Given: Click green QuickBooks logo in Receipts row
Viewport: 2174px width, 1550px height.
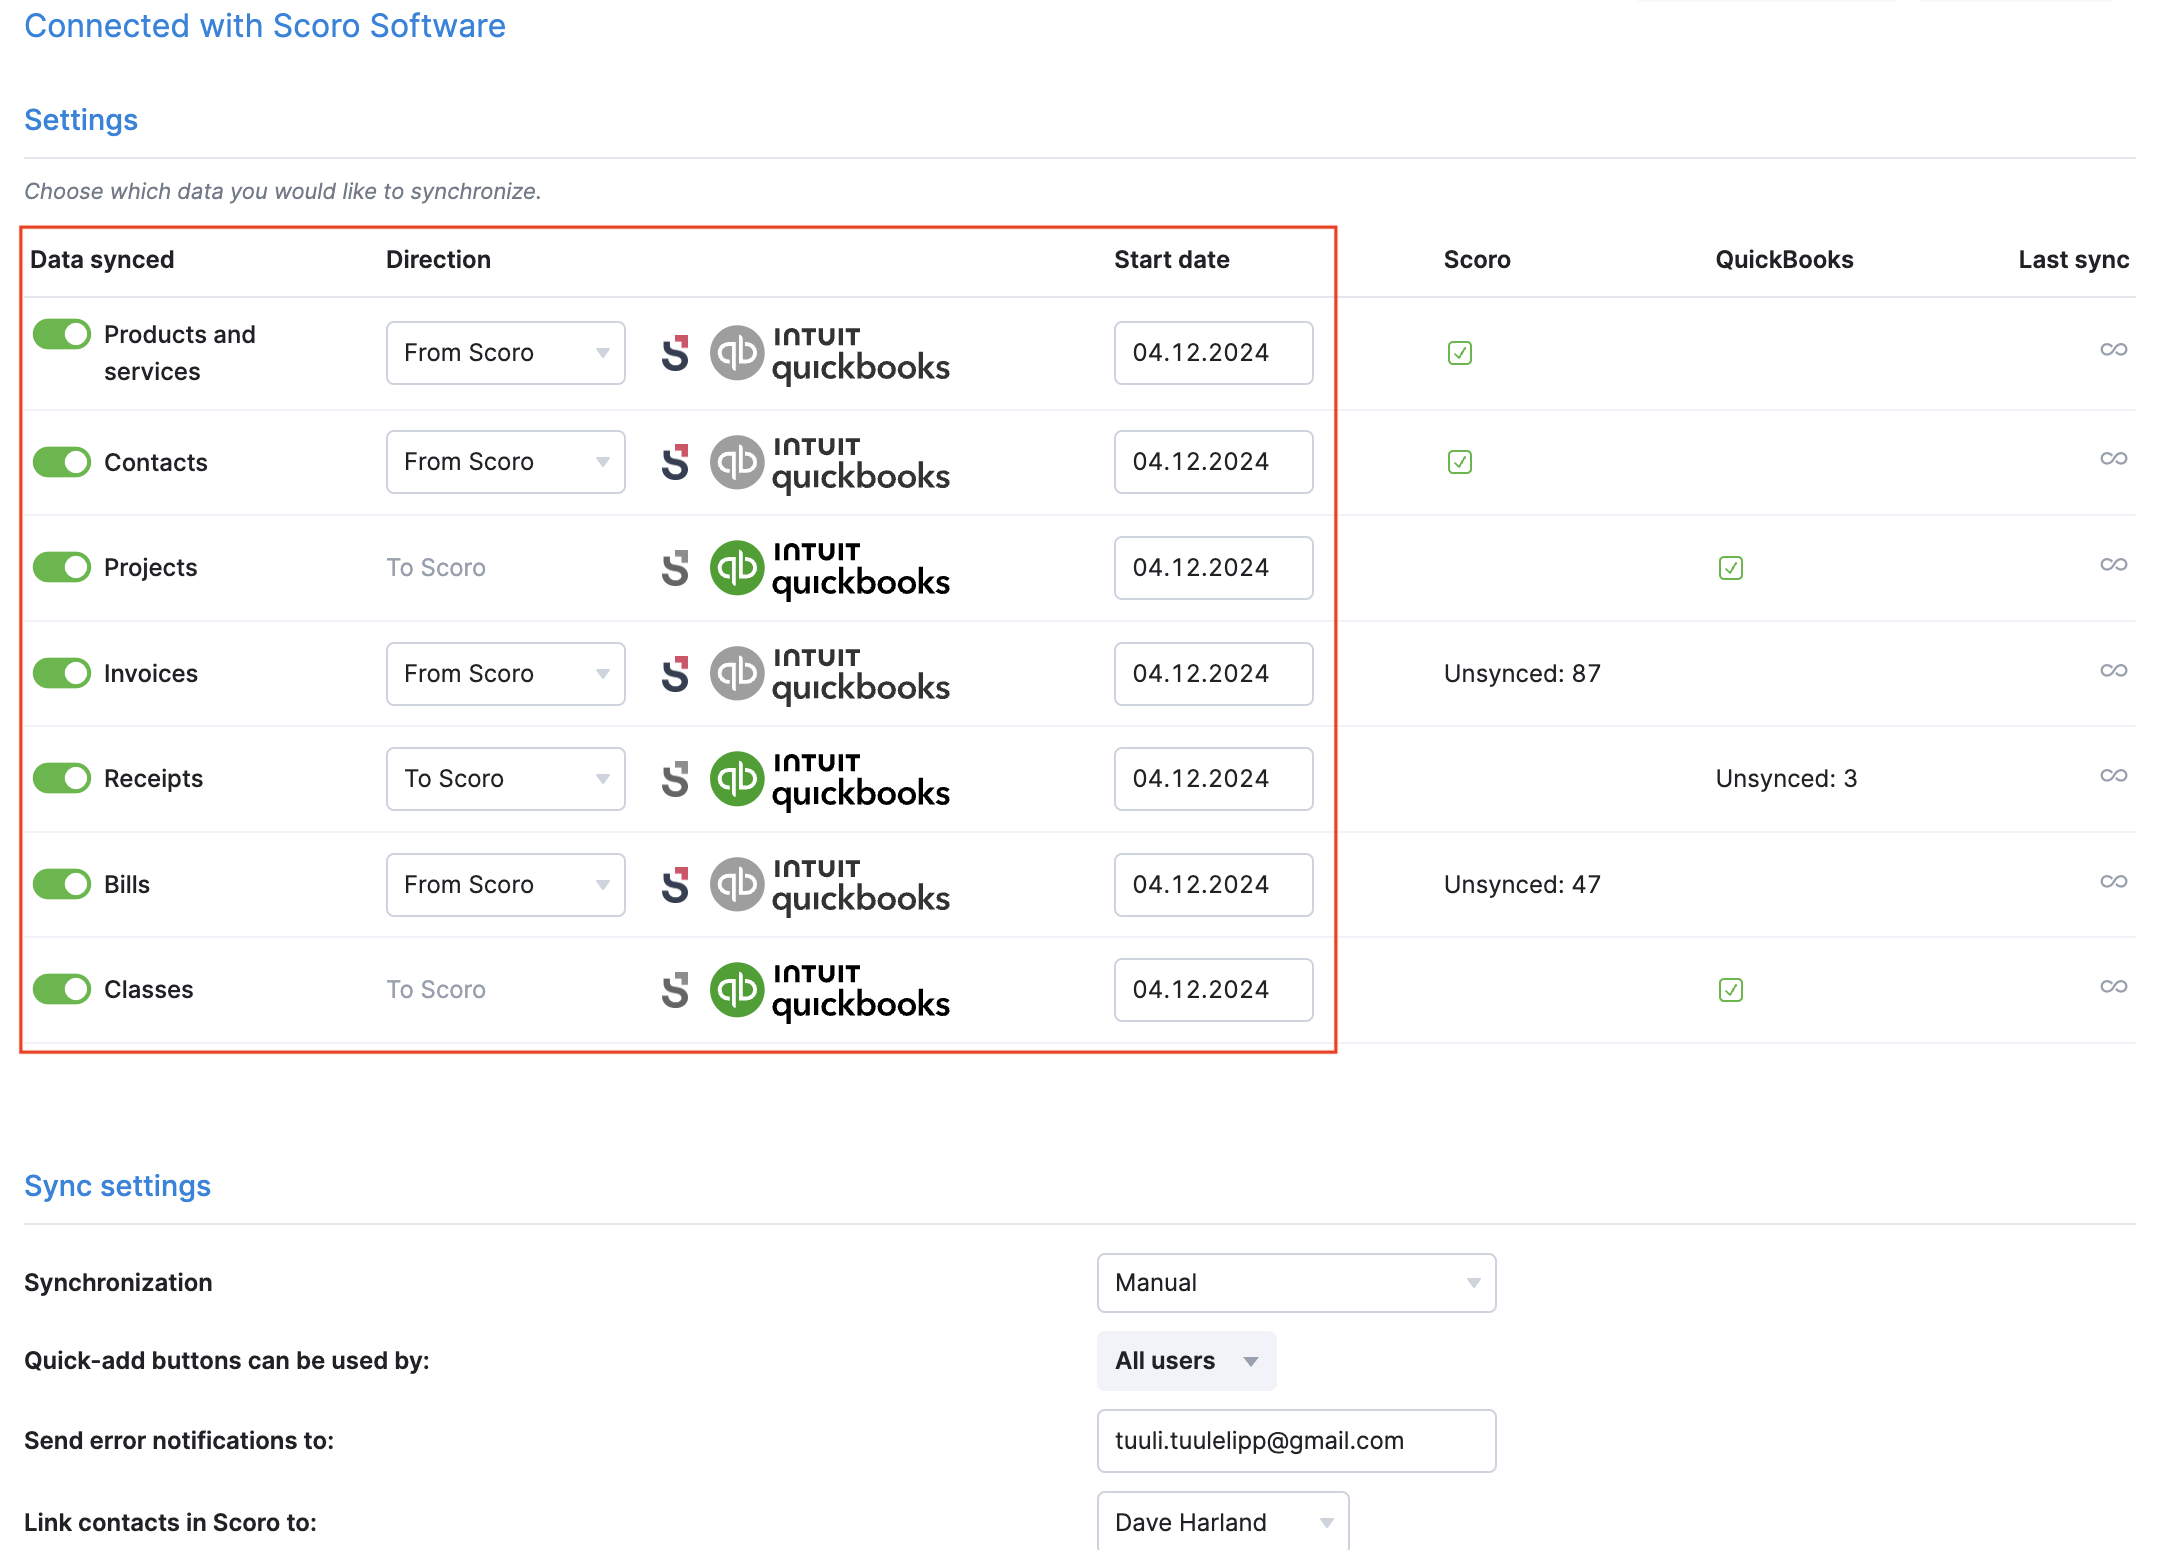Looking at the screenshot, I should click(830, 780).
